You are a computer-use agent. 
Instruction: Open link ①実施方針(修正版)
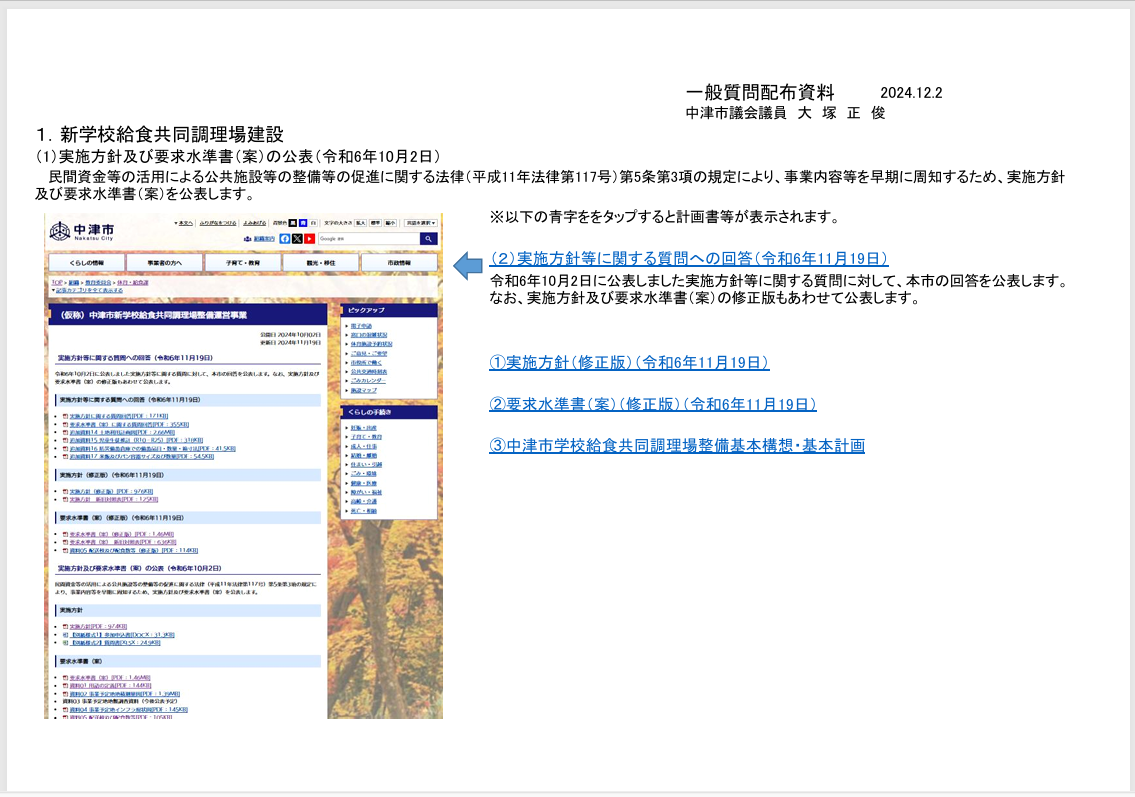629,362
